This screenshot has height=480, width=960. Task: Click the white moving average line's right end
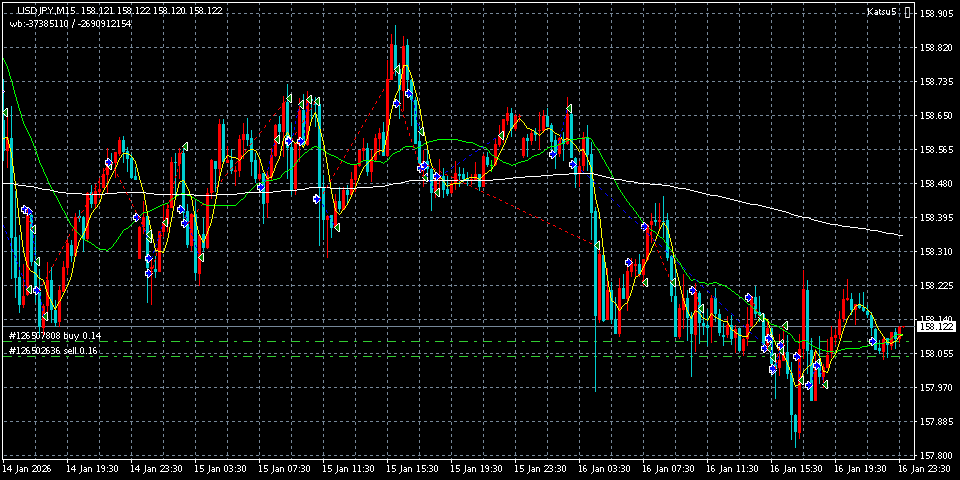click(x=902, y=236)
